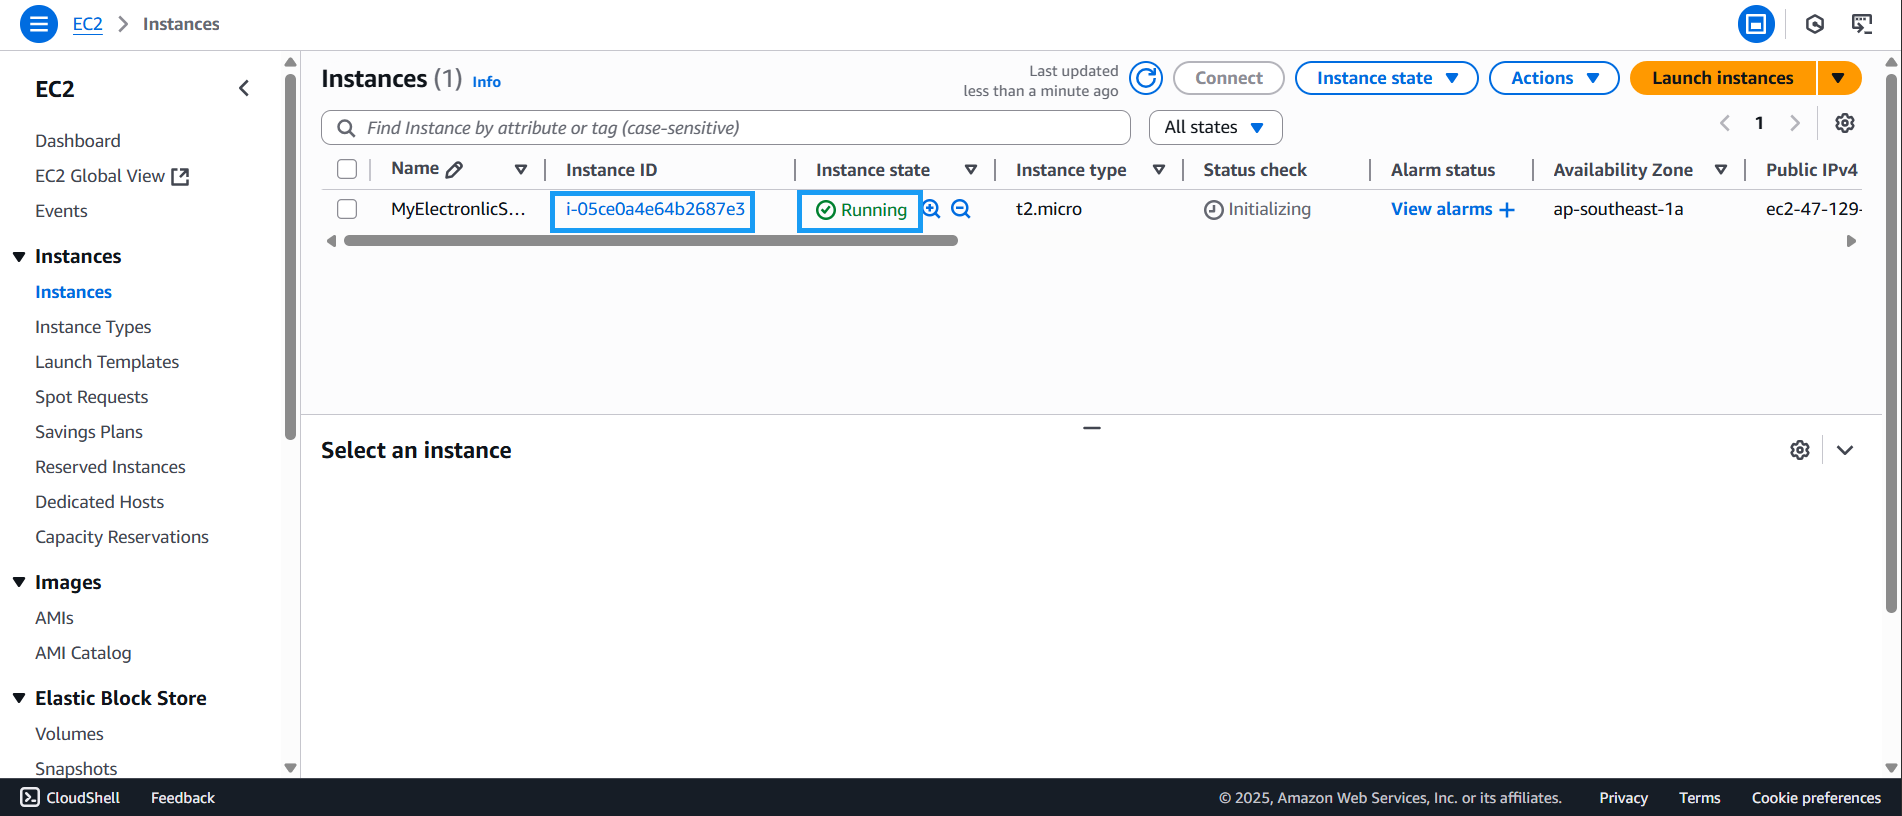Open Terms footer link
This screenshot has height=816, width=1902.
point(1699,797)
